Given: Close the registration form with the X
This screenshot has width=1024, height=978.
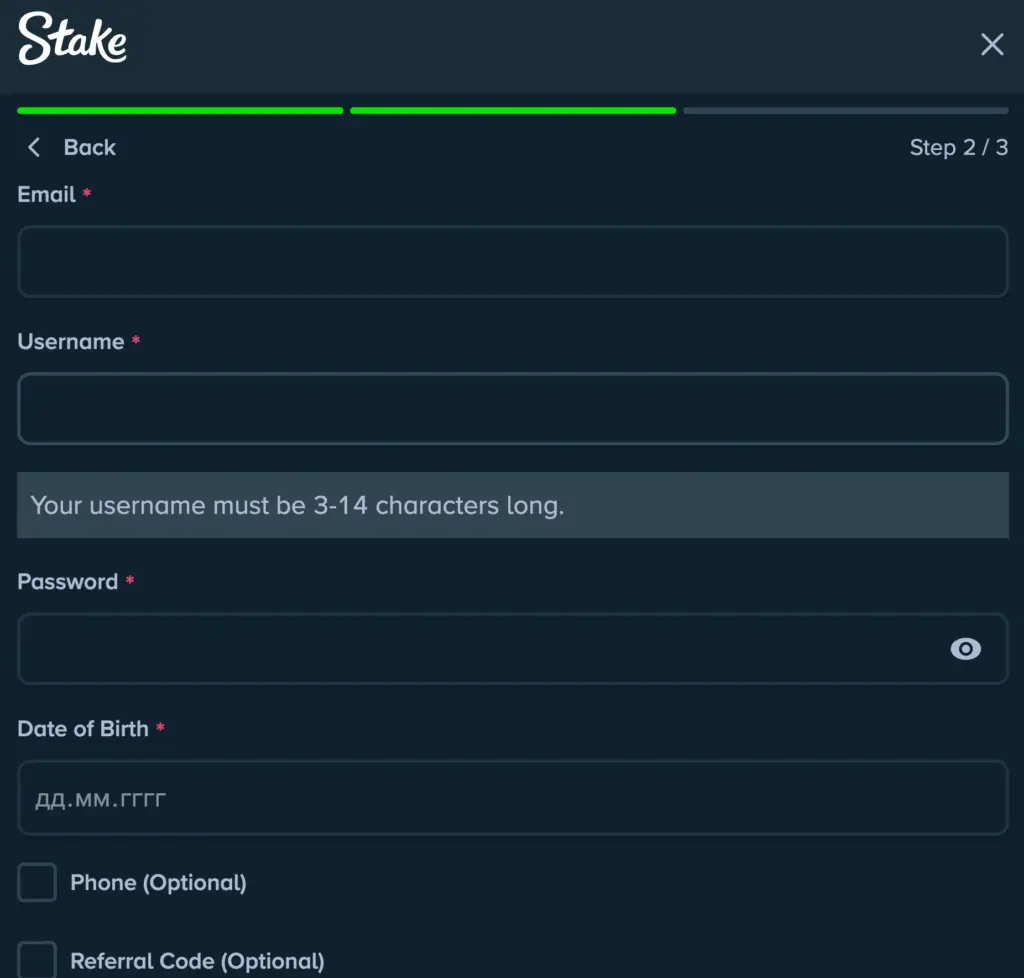Looking at the screenshot, I should [x=992, y=44].
